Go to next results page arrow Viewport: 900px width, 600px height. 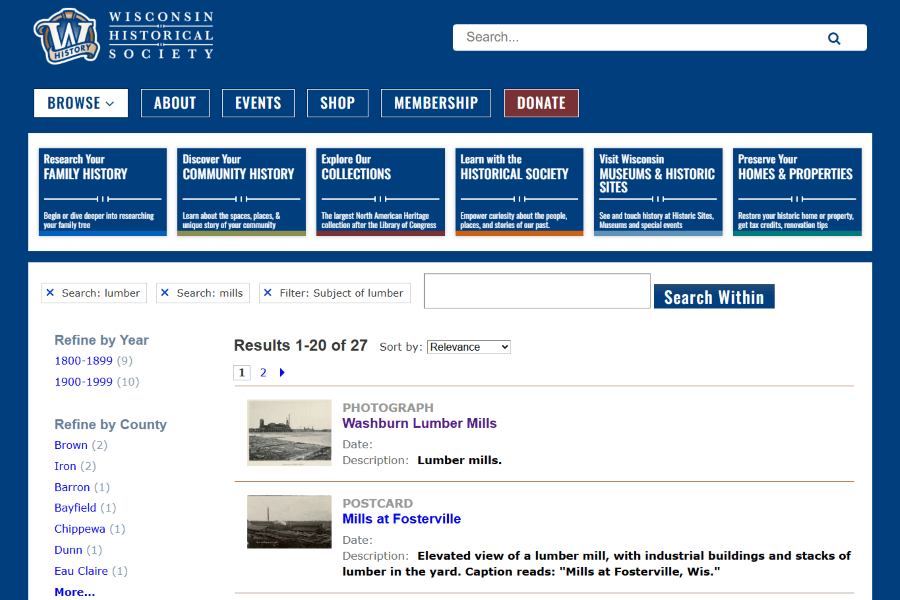click(x=282, y=373)
